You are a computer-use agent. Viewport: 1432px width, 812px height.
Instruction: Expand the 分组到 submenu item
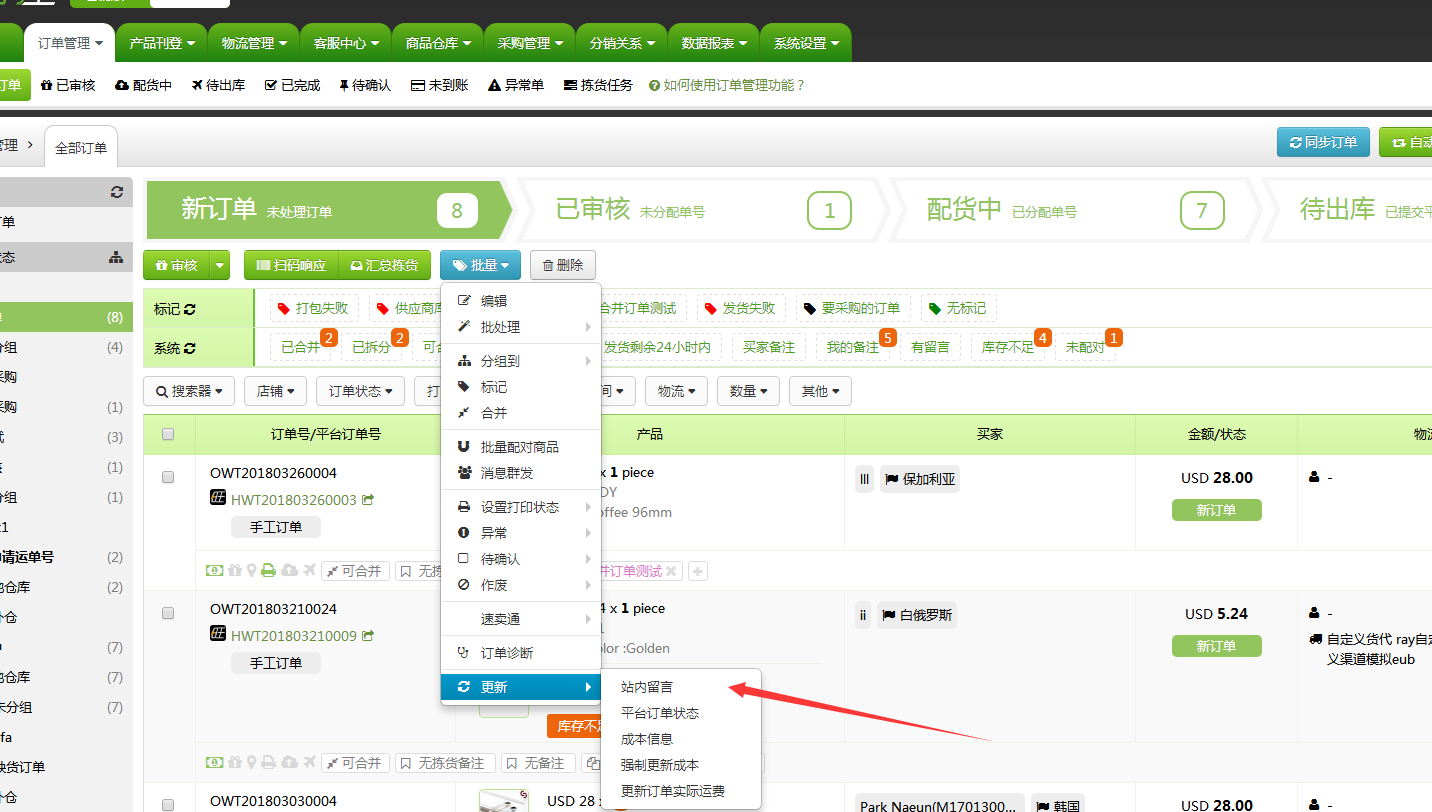[521, 361]
